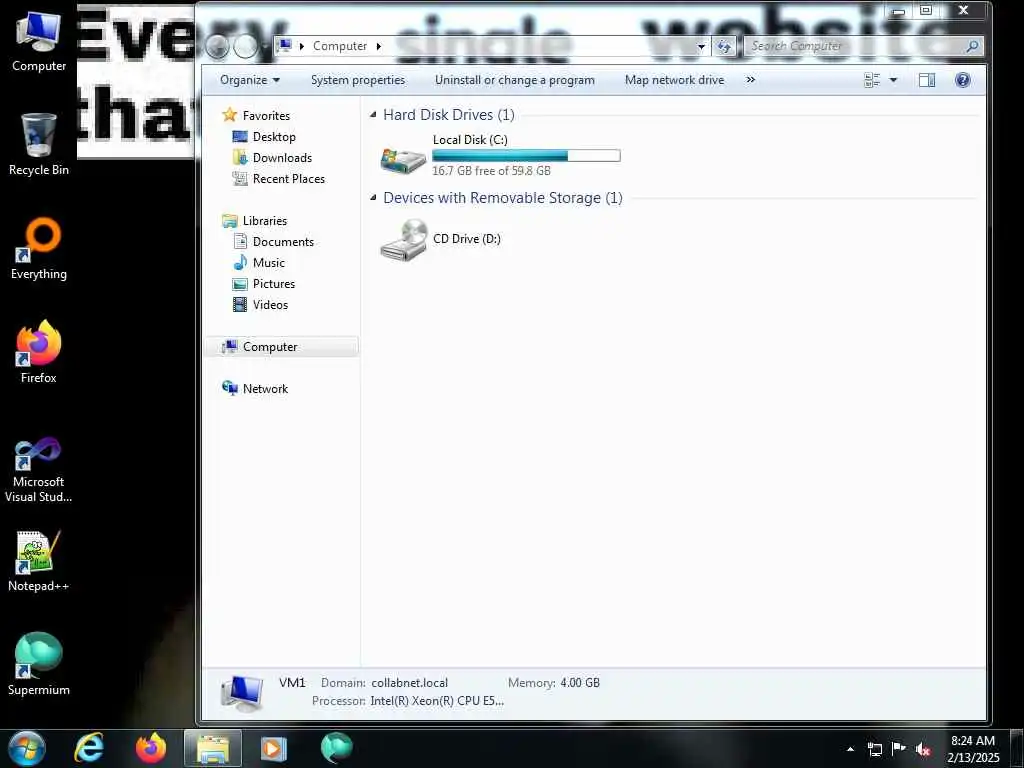
Task: Click the taskbar clock showing 8:24 AM
Action: (x=973, y=749)
